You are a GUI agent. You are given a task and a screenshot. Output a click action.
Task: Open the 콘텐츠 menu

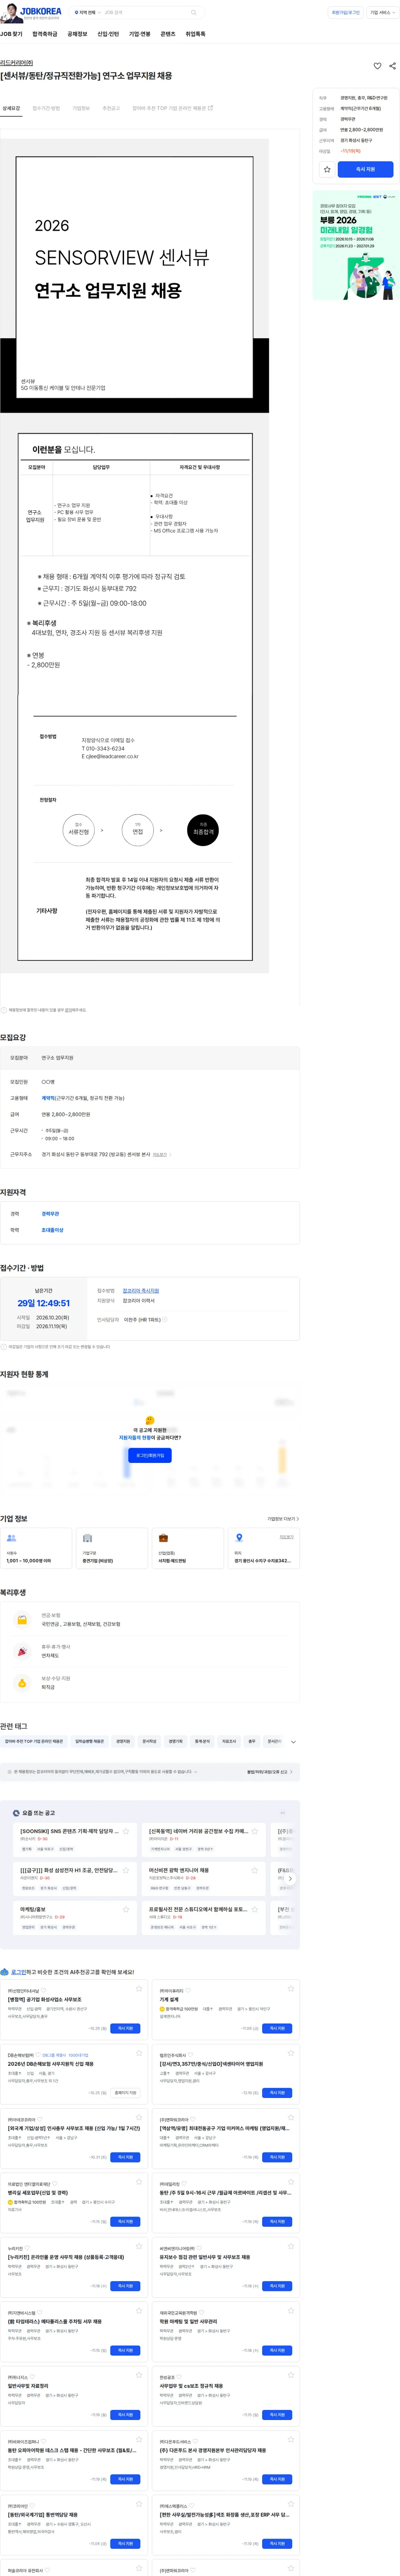pyautogui.click(x=168, y=34)
